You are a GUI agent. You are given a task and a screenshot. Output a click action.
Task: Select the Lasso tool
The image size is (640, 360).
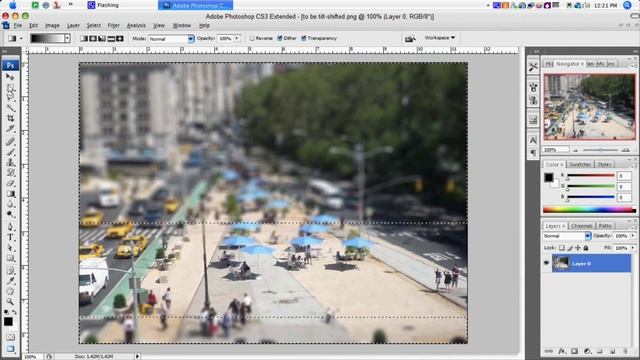click(x=10, y=98)
